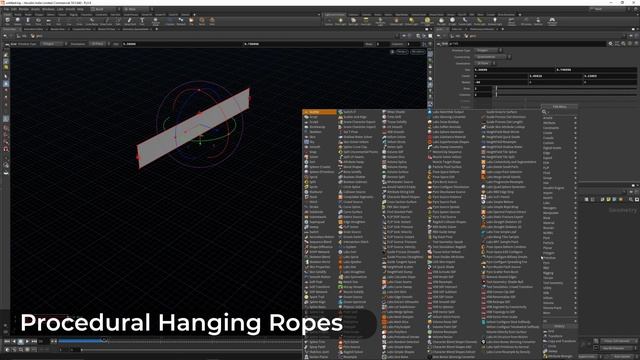This screenshot has height=360, width=640.
Task: Click the Persp viewport button
Action: pos(402,52)
